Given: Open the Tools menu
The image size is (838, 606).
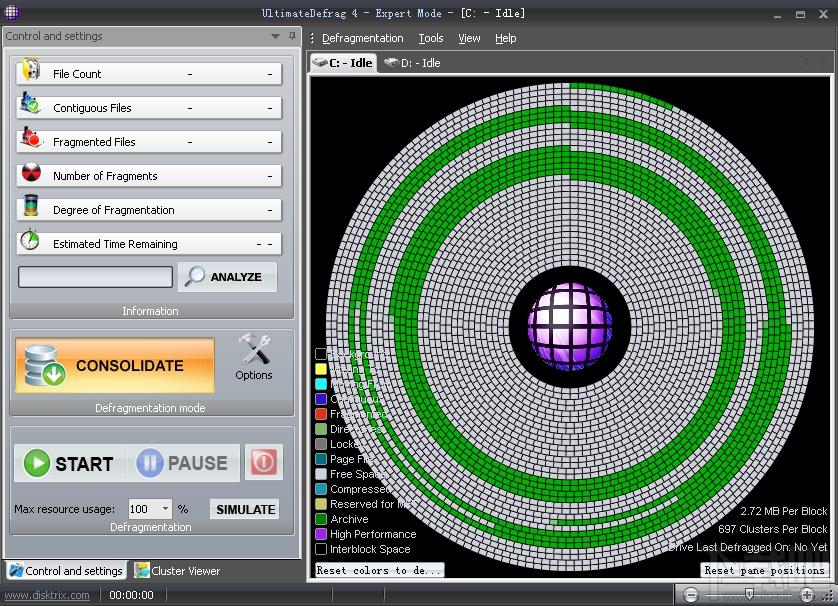Looking at the screenshot, I should 431,38.
